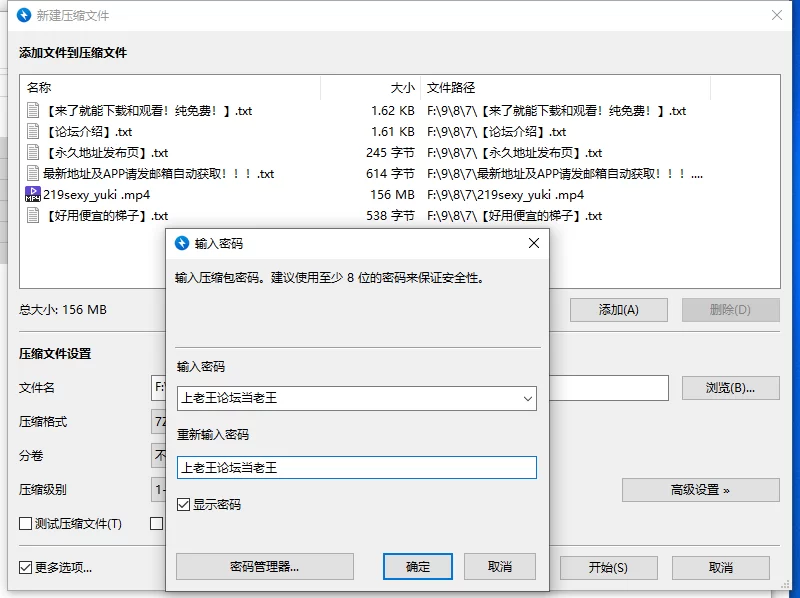The height and width of the screenshot is (598, 800).
Task: Click path F:\9\8\7\【好用便宜的梯子】.txt
Action: (x=514, y=215)
